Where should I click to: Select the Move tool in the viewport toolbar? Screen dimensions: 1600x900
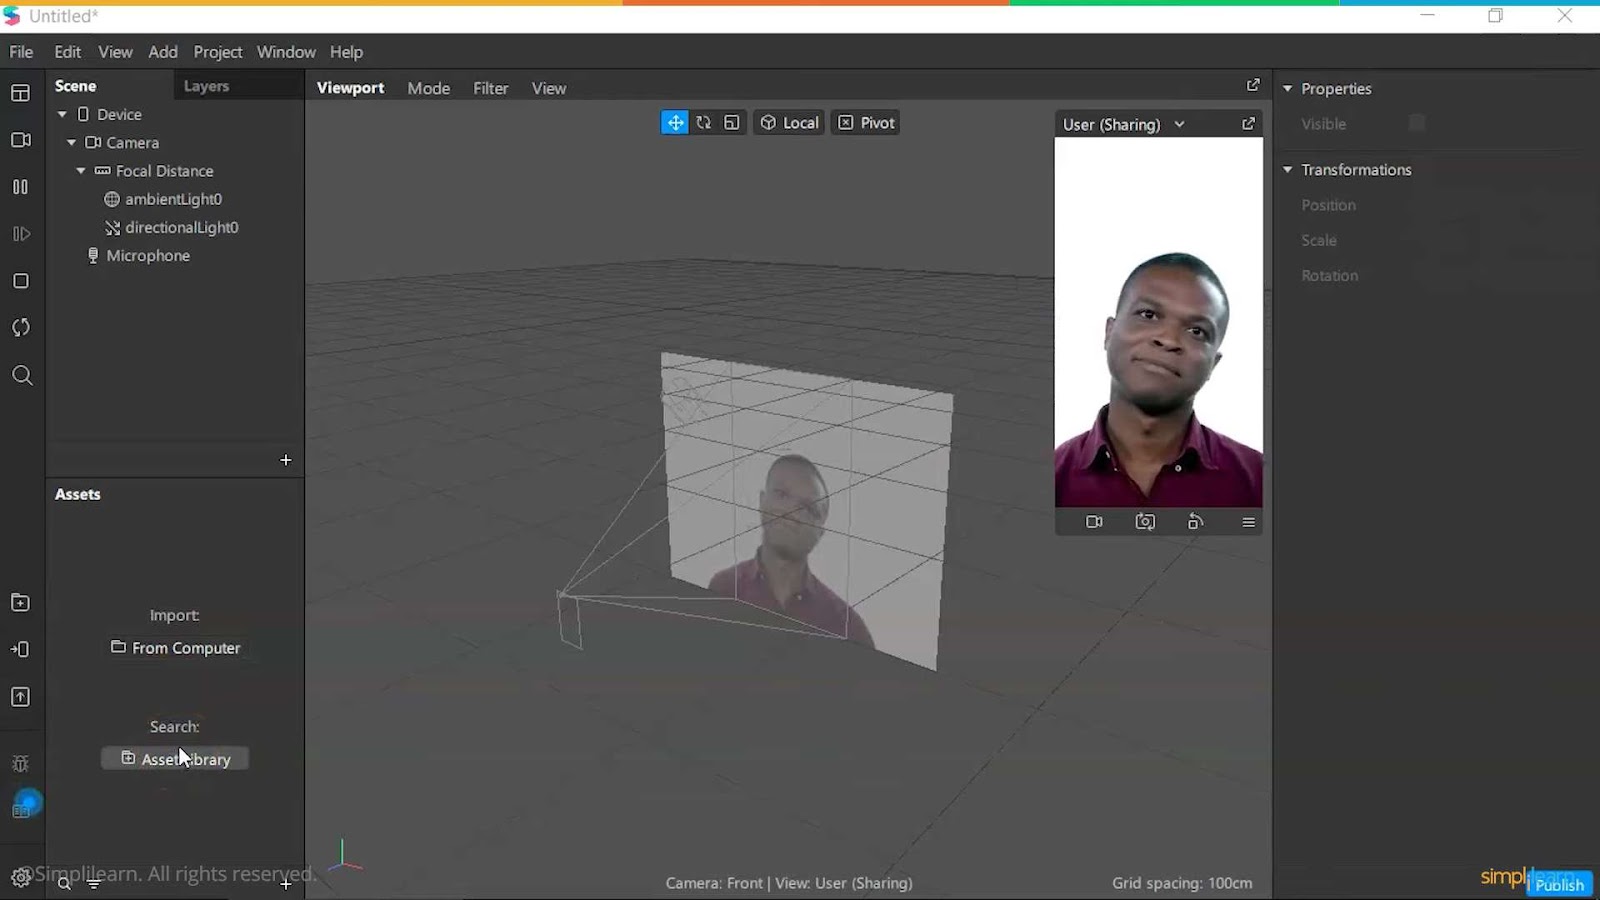coord(675,122)
